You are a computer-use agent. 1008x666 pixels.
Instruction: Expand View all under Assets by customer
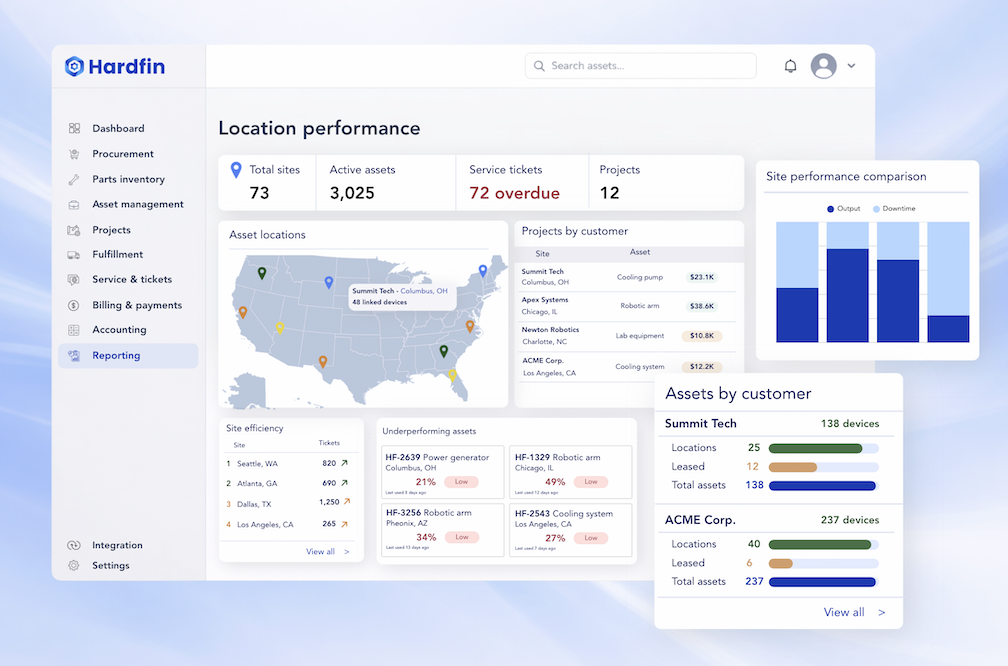(x=846, y=612)
